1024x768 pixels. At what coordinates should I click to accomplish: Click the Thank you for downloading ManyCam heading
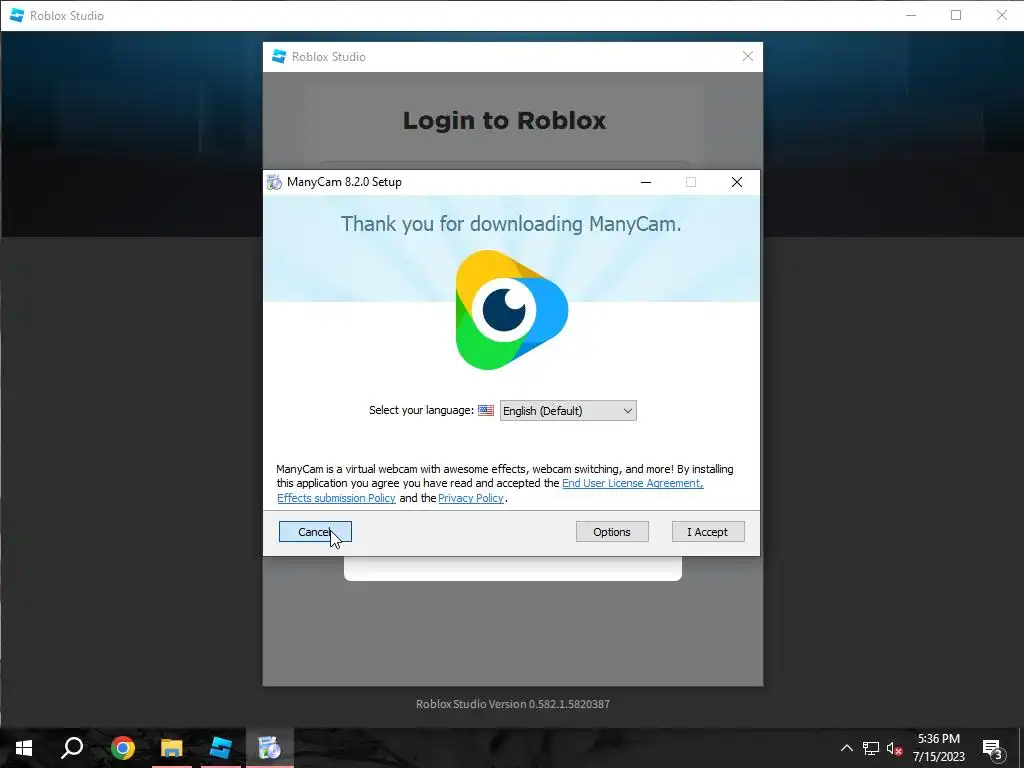coord(511,224)
